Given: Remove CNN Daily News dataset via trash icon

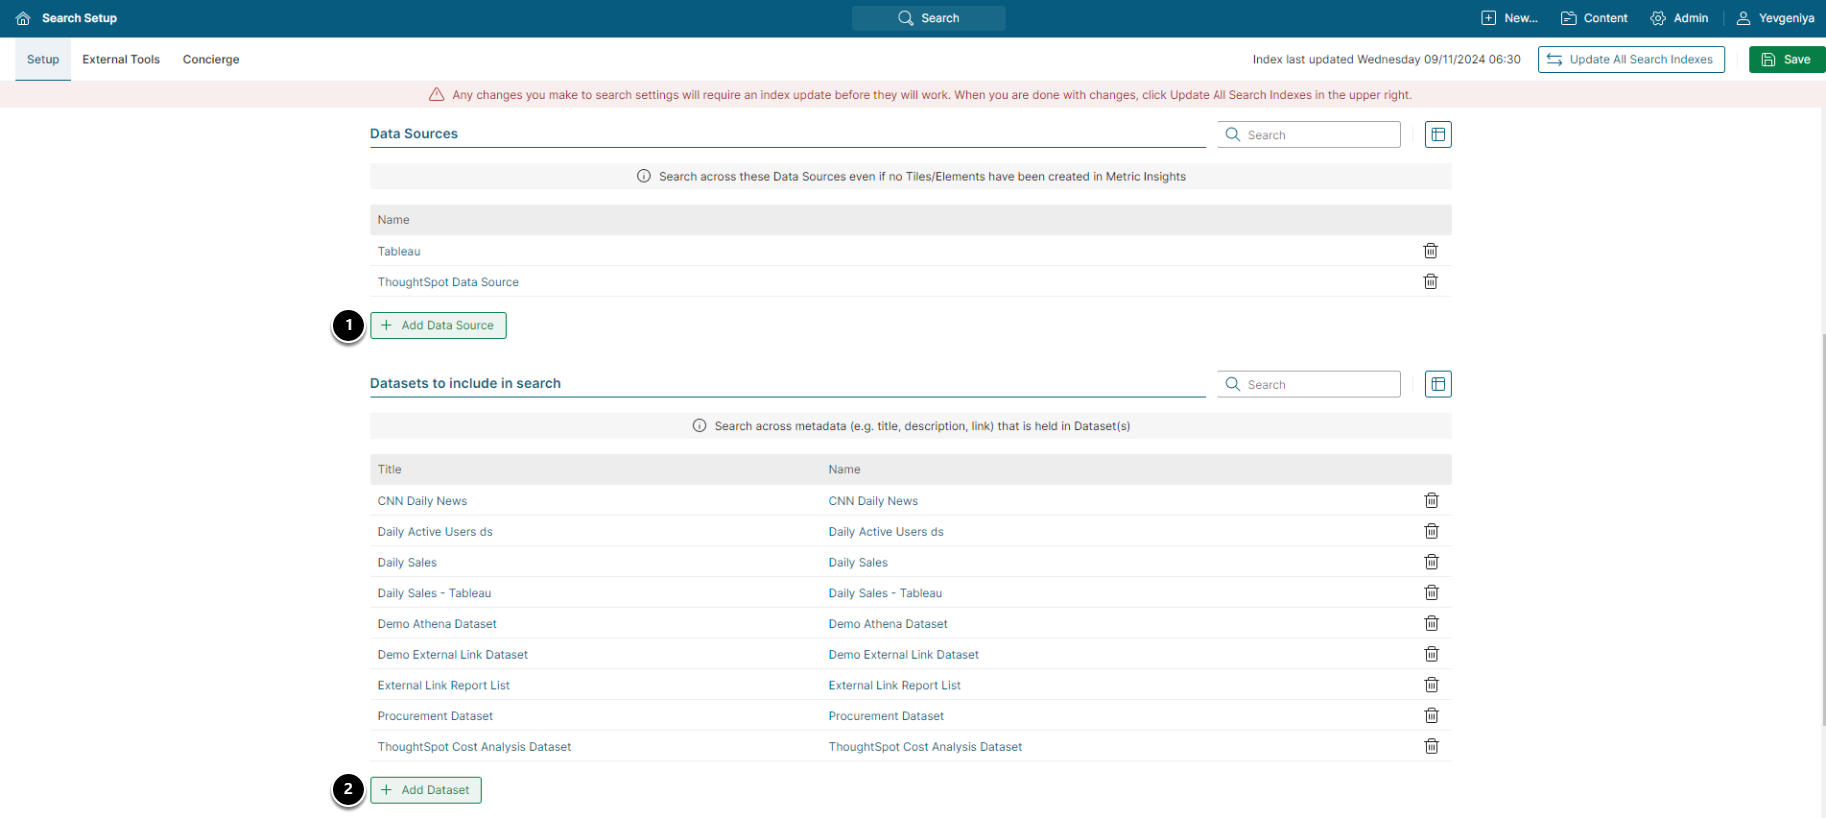Looking at the screenshot, I should 1431,500.
